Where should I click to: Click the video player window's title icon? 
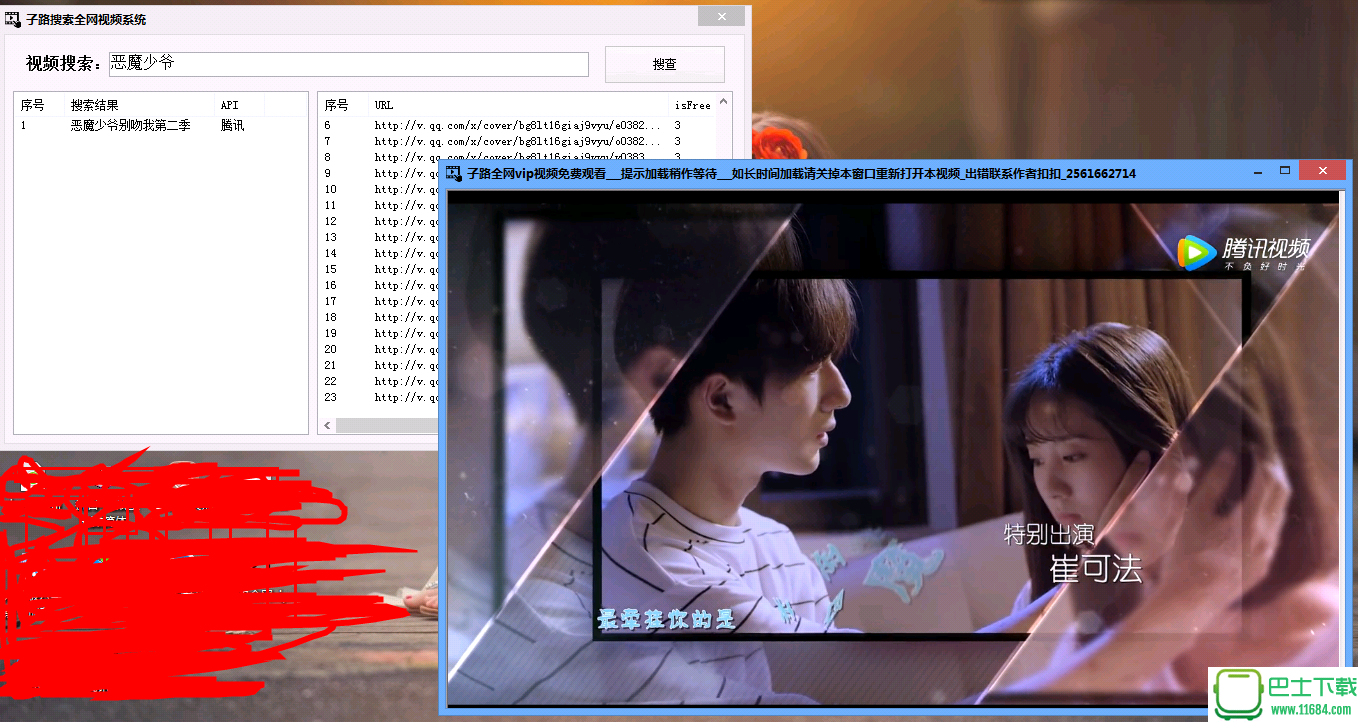pos(454,173)
